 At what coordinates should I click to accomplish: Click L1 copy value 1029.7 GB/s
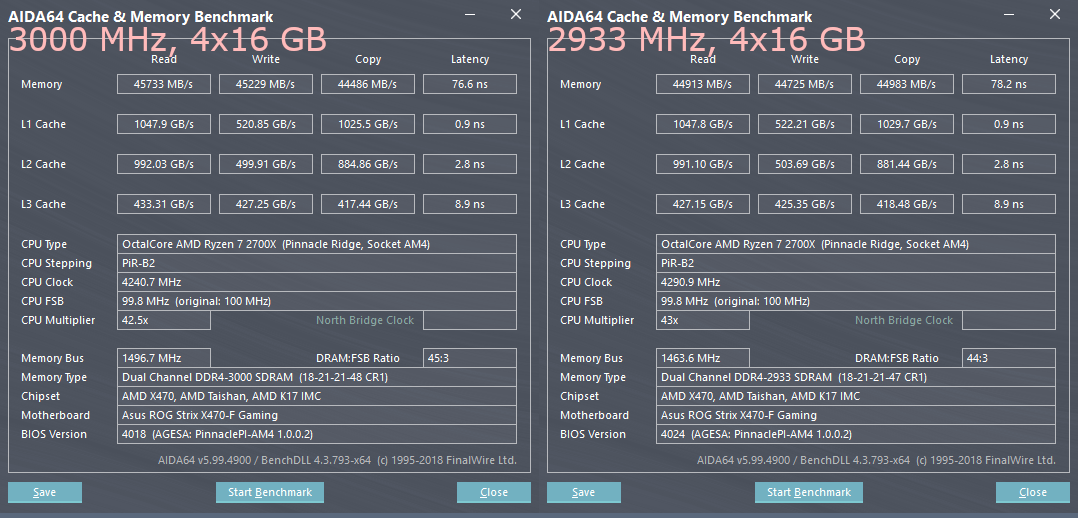[x=907, y=124]
